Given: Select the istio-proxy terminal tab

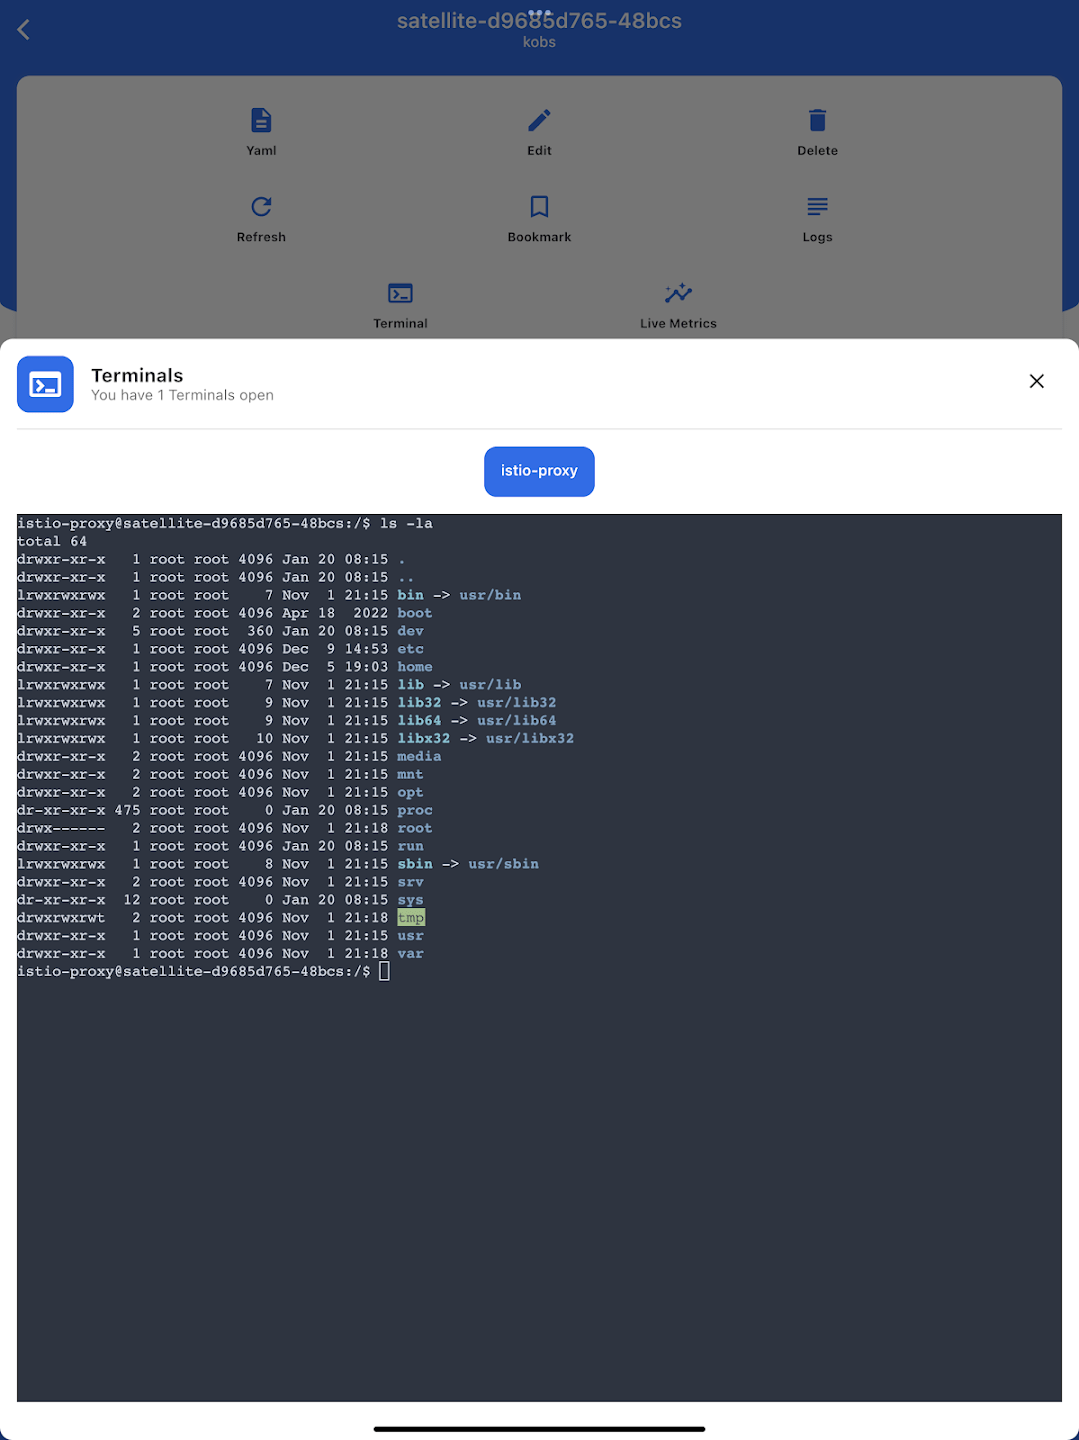Looking at the screenshot, I should tap(539, 471).
